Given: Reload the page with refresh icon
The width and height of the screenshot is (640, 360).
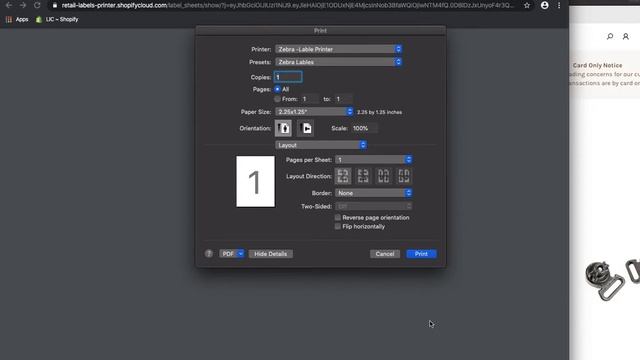Looking at the screenshot, I should point(37,5).
